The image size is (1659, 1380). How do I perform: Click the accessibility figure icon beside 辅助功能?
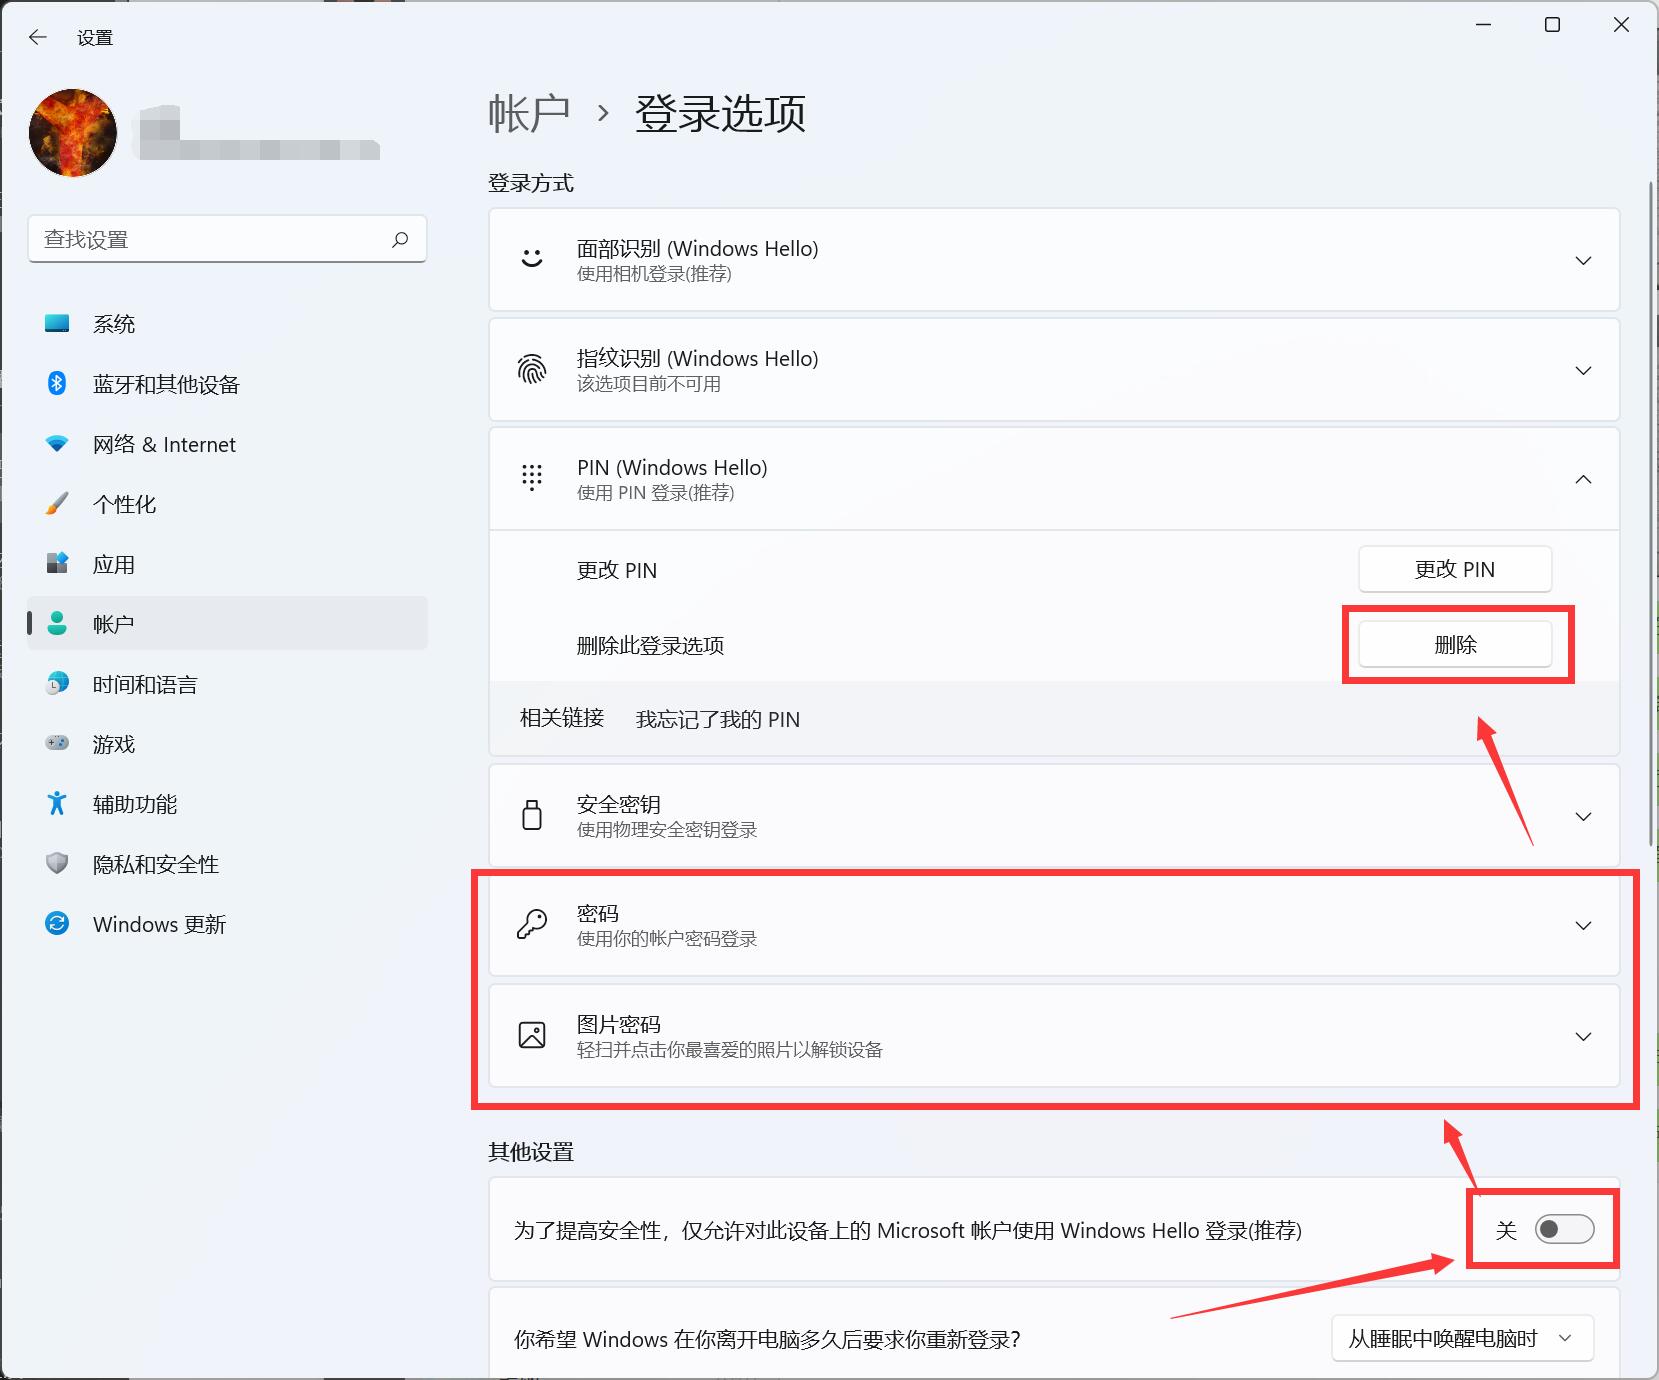coord(57,803)
